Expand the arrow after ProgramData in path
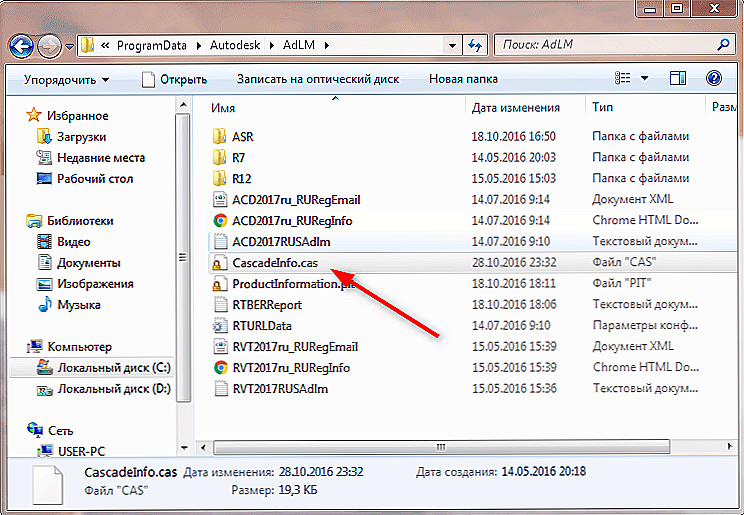This screenshot has width=744, height=515. 198,46
